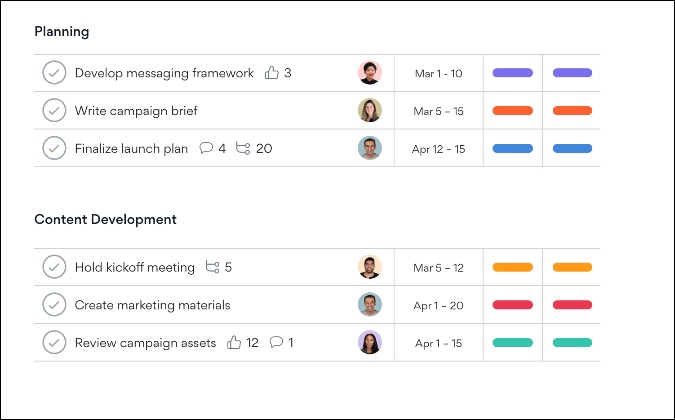This screenshot has width=675, height=420.
Task: Click subtasks icon on Finalize launch plan
Action: (x=243, y=148)
